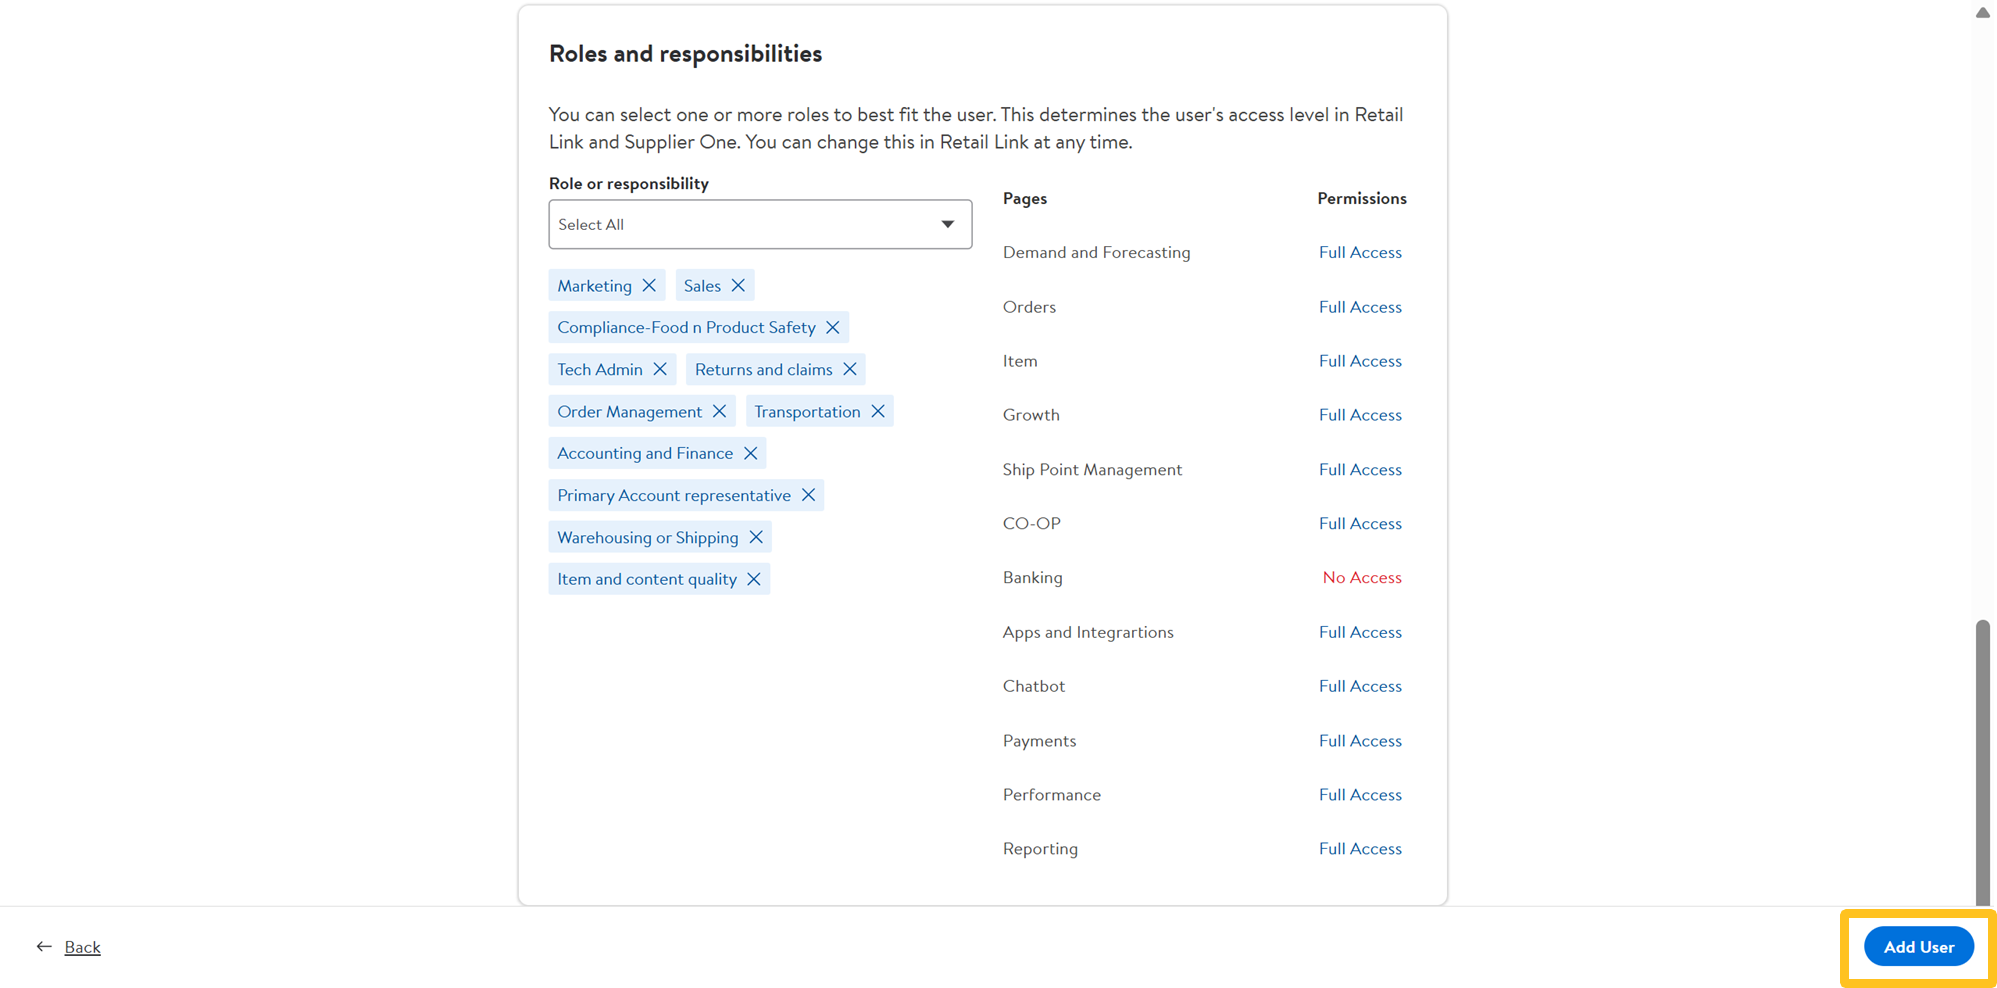This screenshot has width=1997, height=988.
Task: Click the dropdown arrow beside Select All
Action: coord(947,225)
